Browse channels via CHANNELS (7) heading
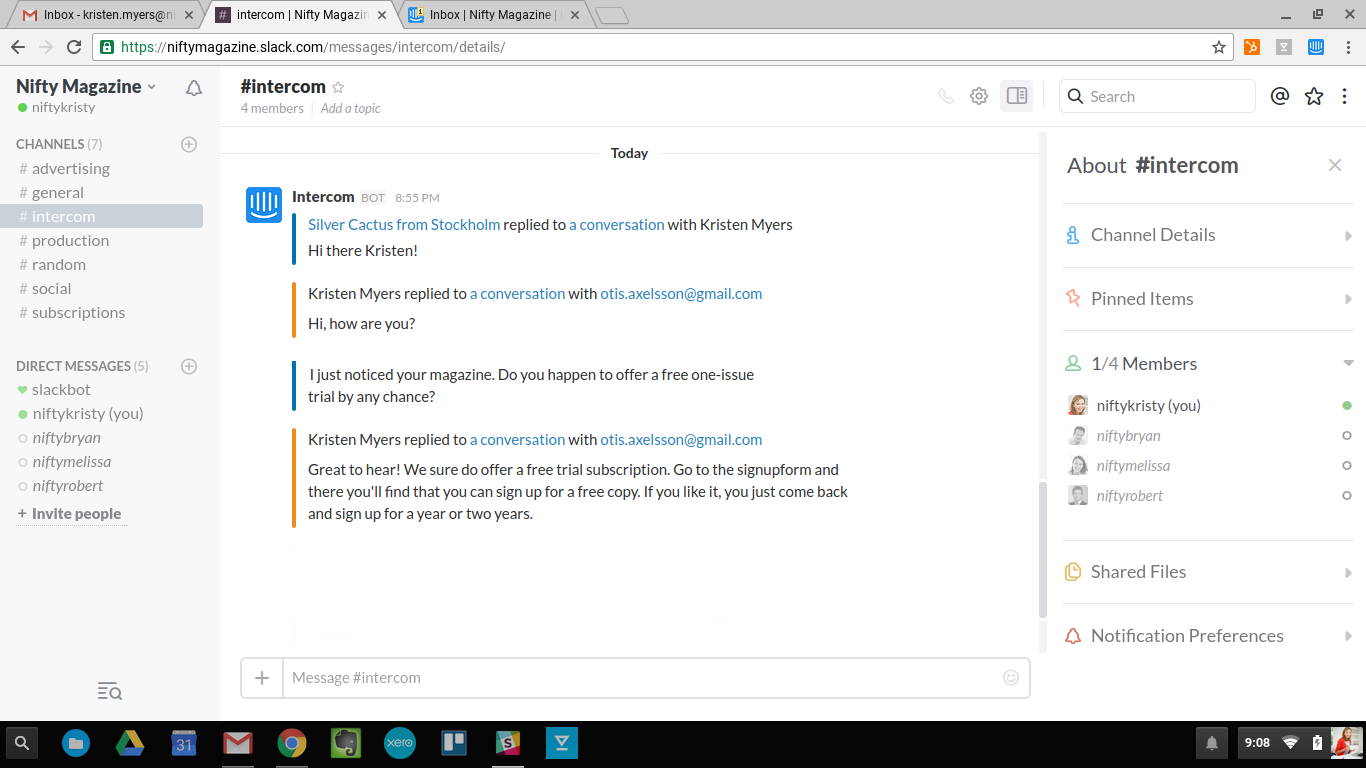 pos(59,144)
